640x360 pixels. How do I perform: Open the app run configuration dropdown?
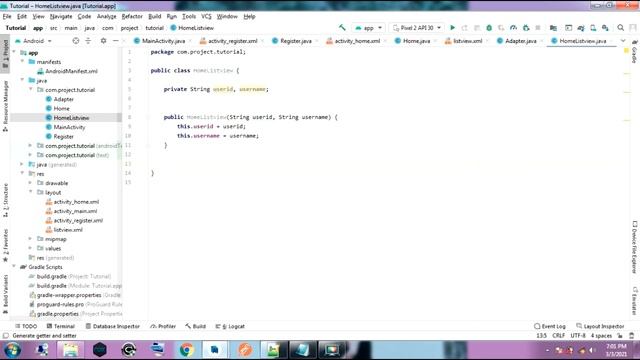pos(369,28)
